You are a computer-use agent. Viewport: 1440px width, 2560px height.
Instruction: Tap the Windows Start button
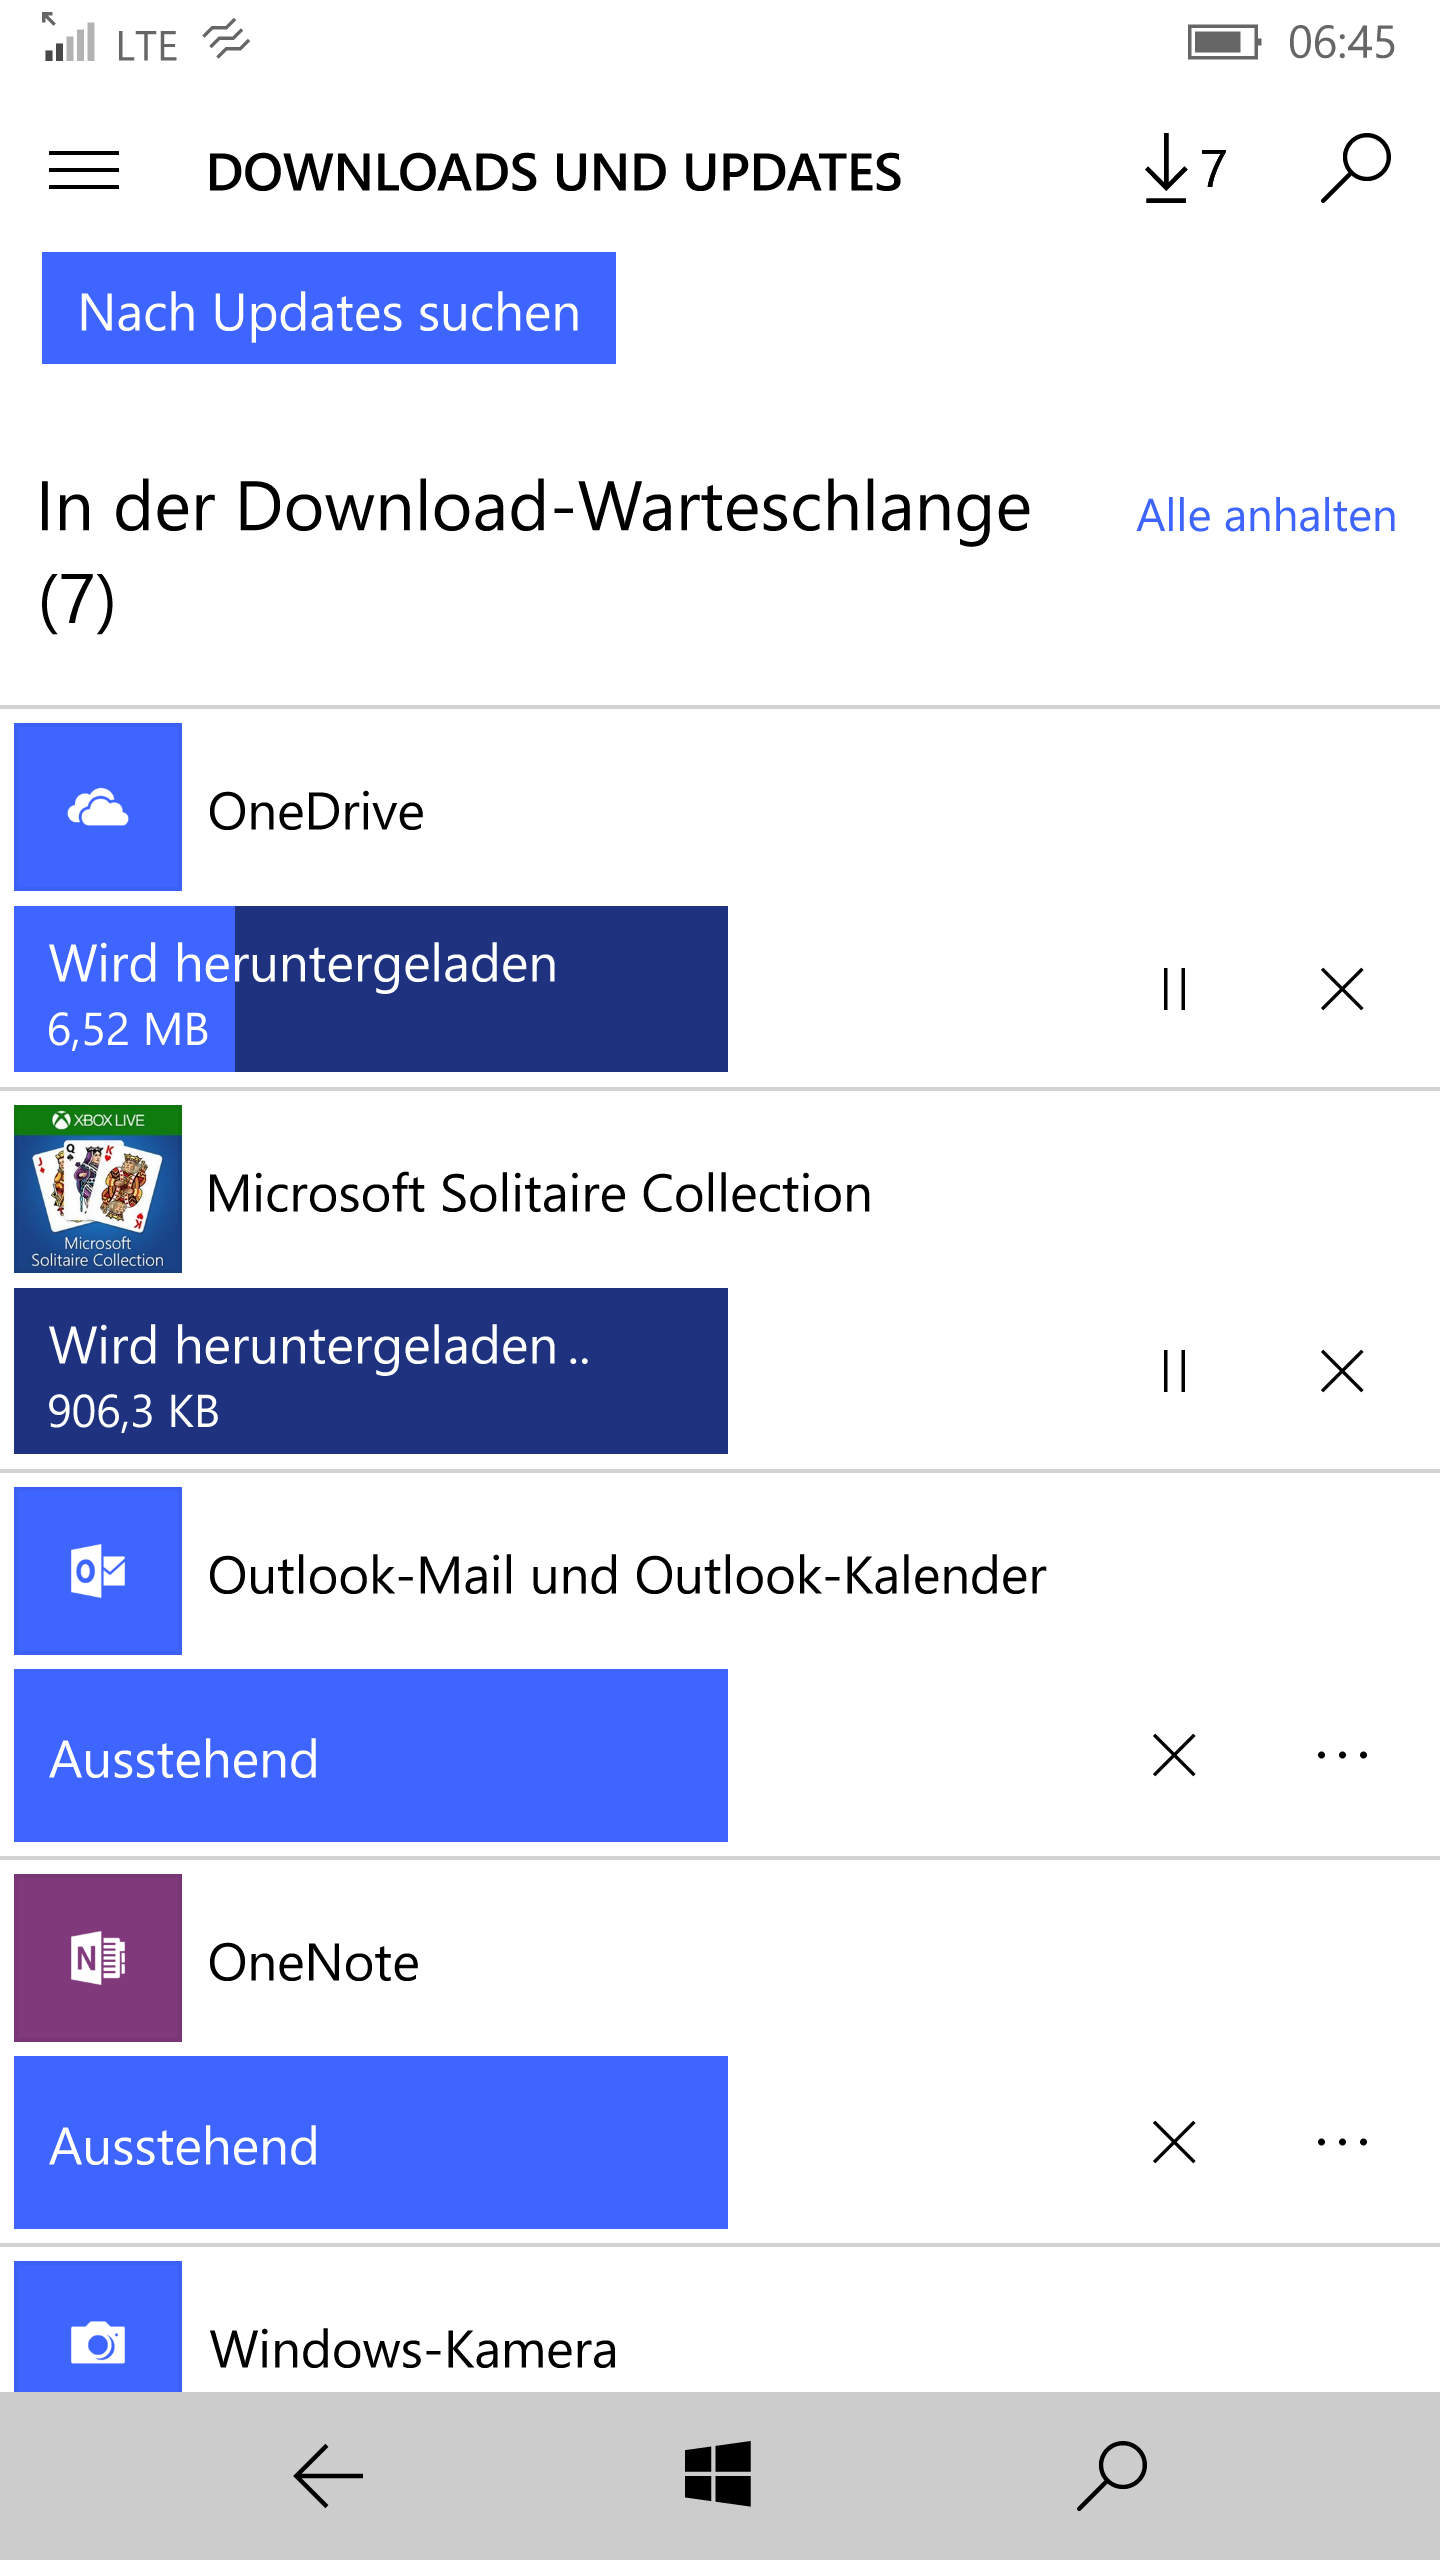pyautogui.click(x=718, y=2474)
